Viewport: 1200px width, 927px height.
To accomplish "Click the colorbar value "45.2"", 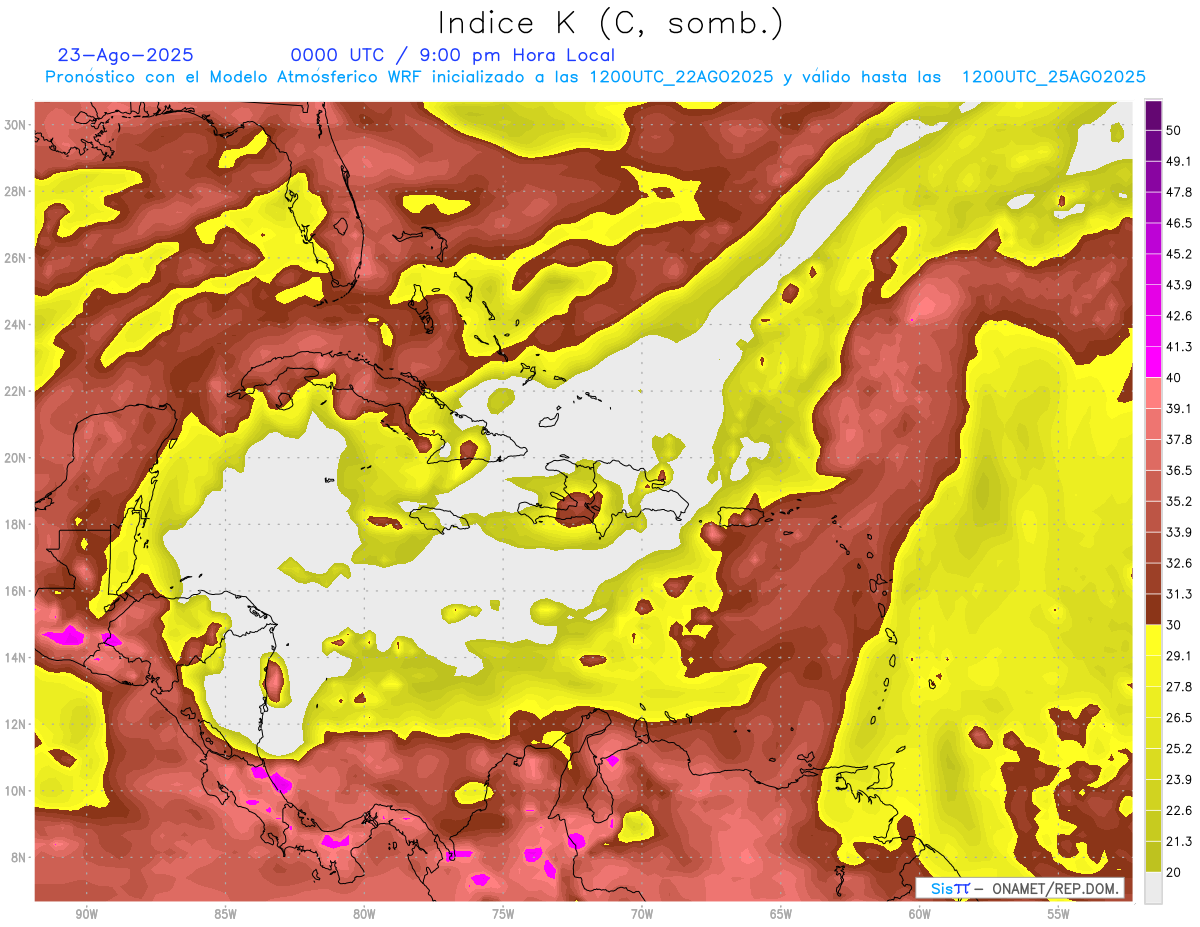I will coord(1178,254).
